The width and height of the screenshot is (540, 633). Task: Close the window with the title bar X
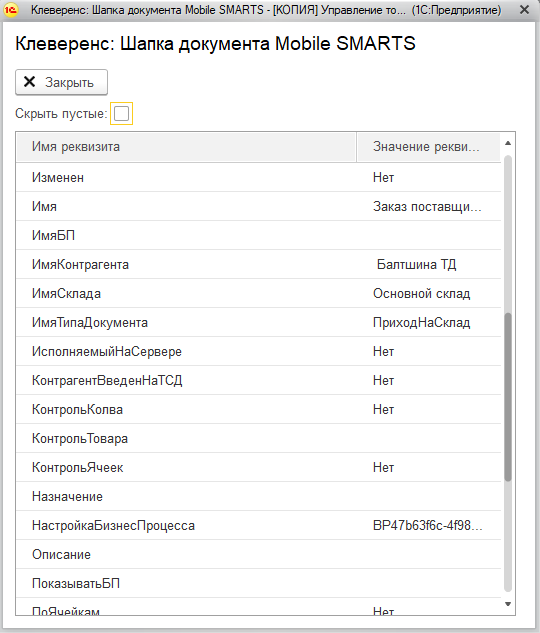(524, 10)
